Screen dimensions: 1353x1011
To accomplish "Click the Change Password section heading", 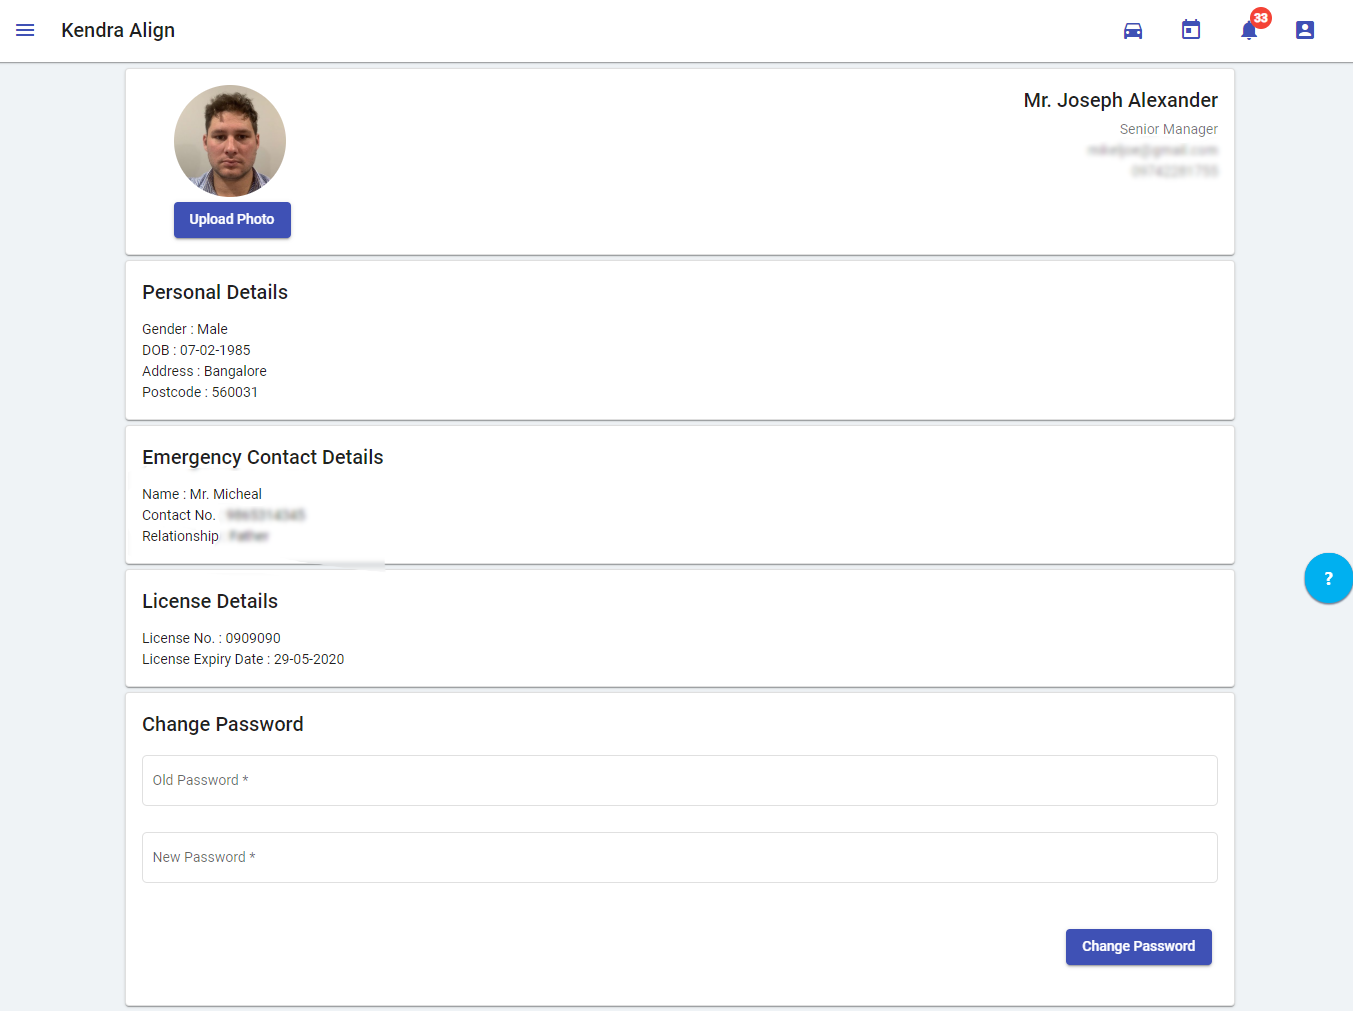I will (223, 724).
